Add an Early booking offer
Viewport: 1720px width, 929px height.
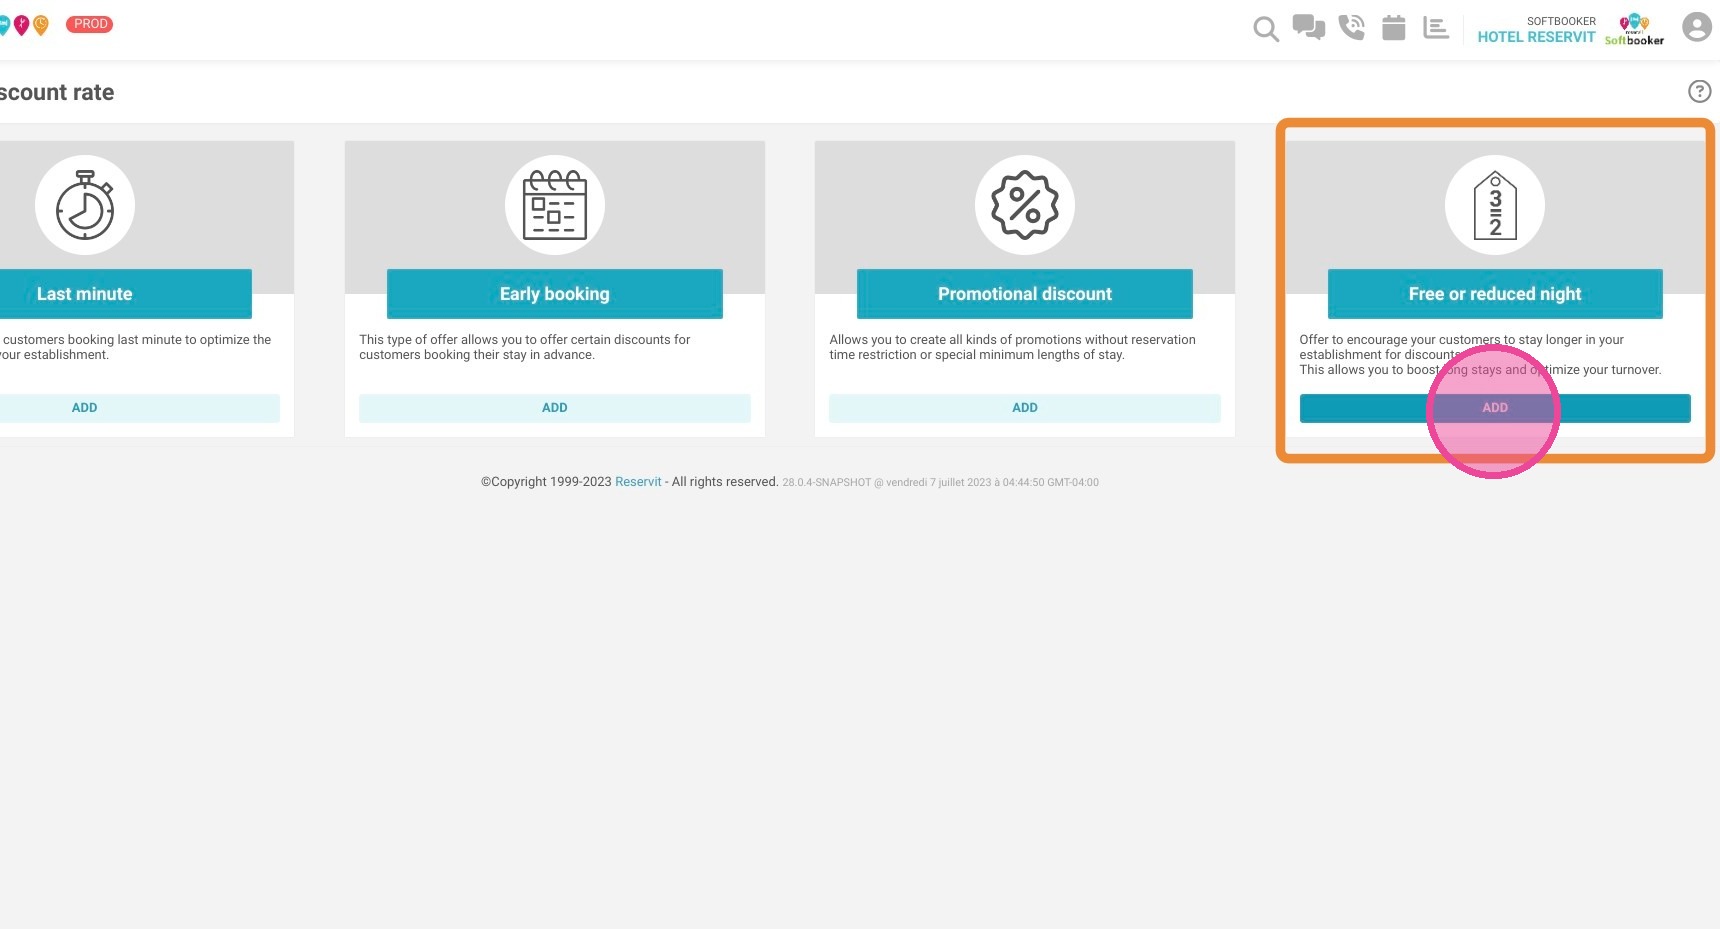pos(555,408)
